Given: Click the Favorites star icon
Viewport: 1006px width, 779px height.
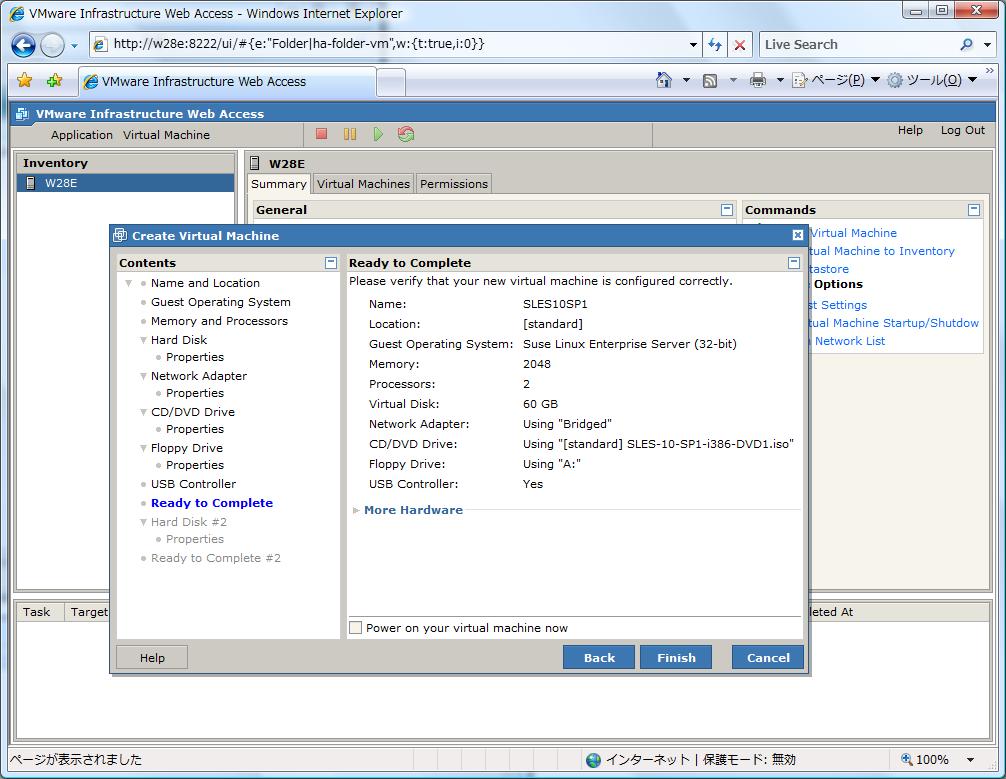Looking at the screenshot, I should [24, 80].
